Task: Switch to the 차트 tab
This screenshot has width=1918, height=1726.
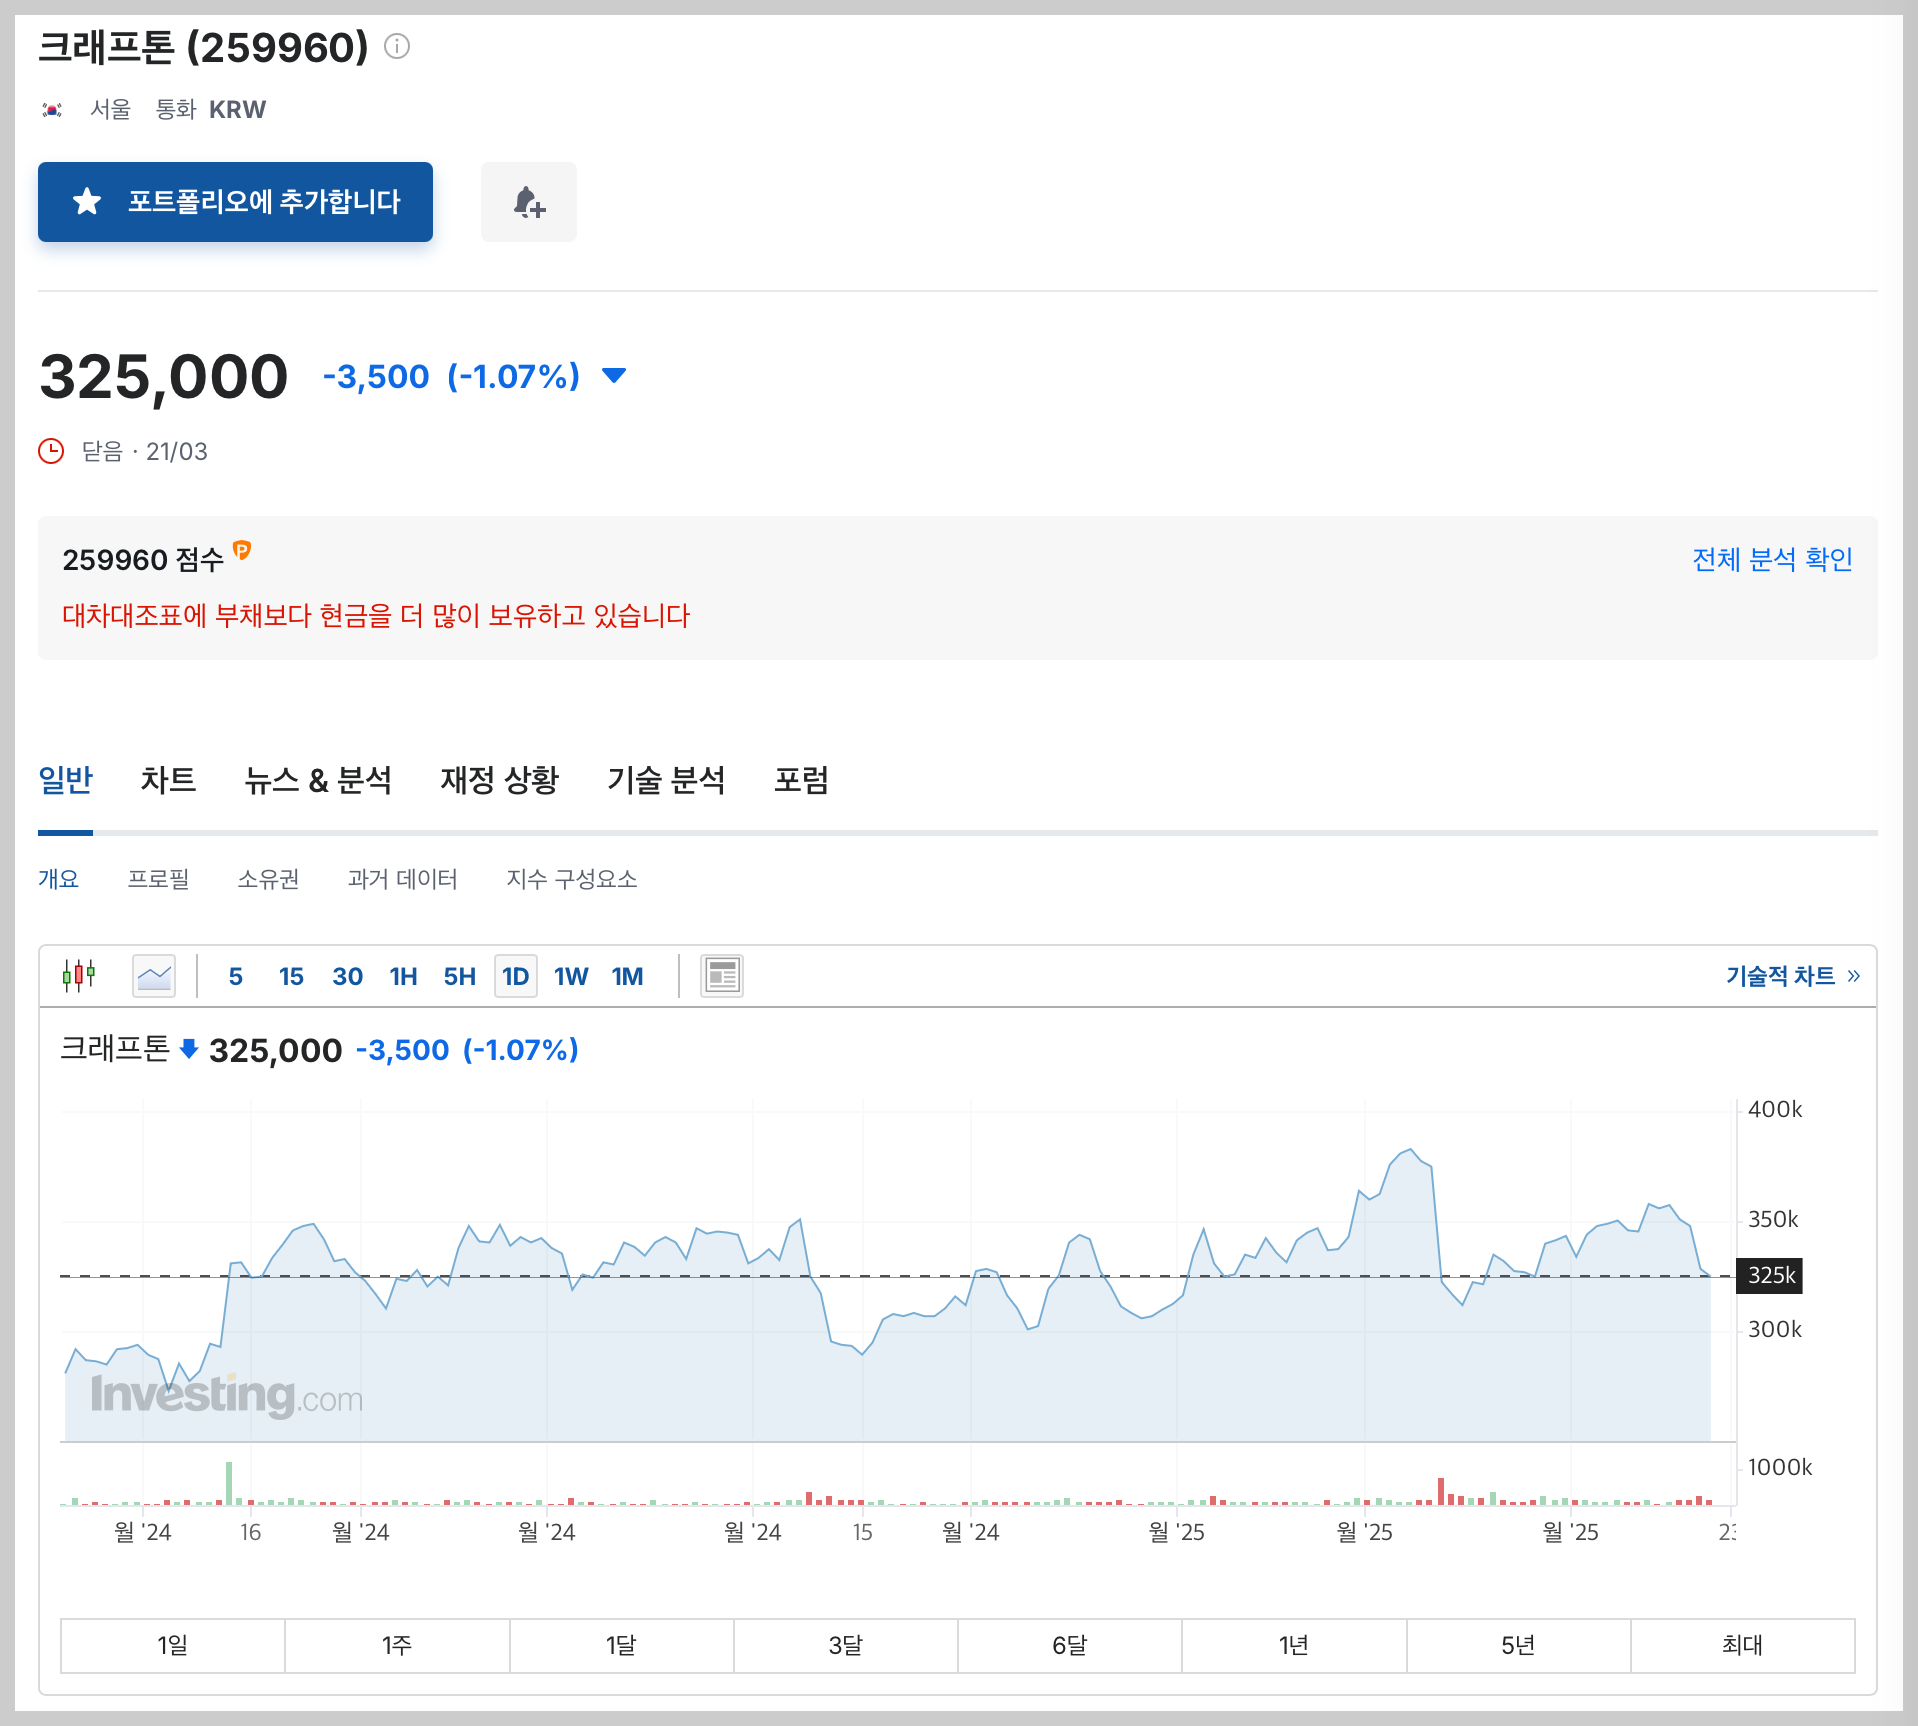Action: [x=168, y=780]
